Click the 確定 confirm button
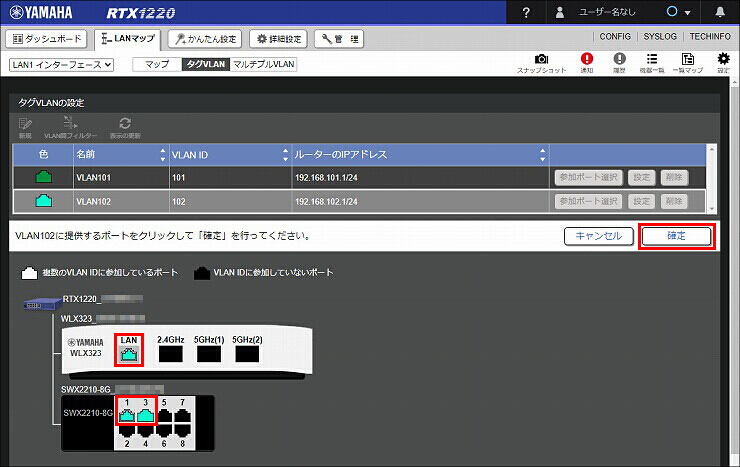This screenshot has width=740, height=467. [676, 236]
